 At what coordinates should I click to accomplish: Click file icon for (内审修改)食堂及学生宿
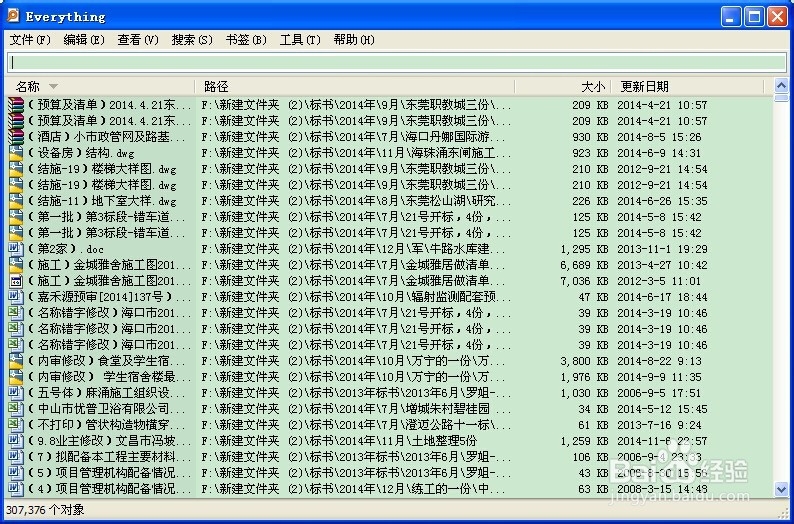tap(16, 361)
